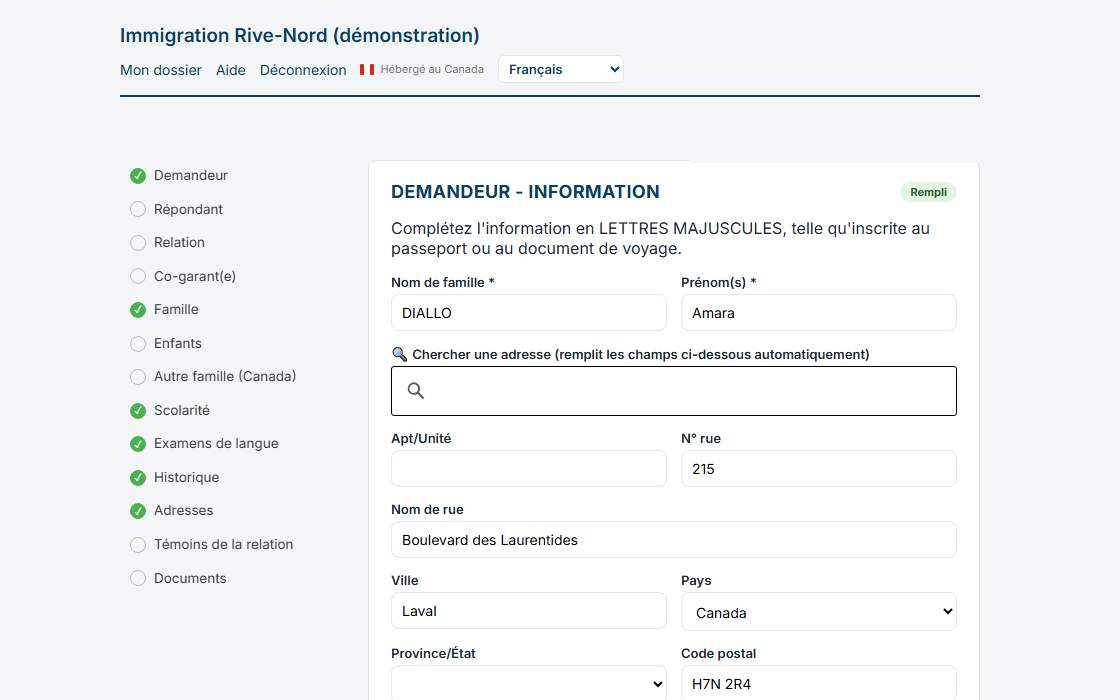Open Mon dossier in the top navigation
The image size is (1120, 700).
pyautogui.click(x=161, y=70)
